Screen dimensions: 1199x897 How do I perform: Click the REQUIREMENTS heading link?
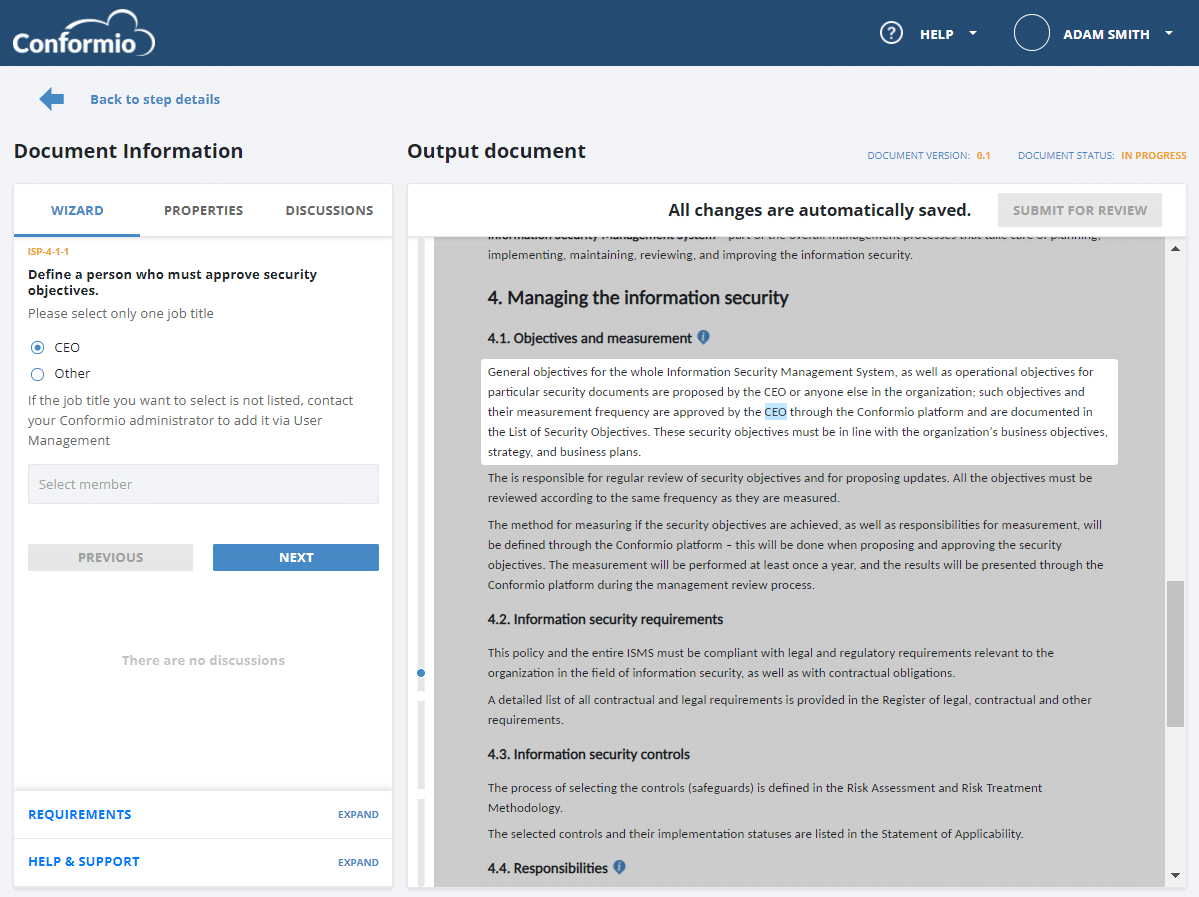pos(80,814)
